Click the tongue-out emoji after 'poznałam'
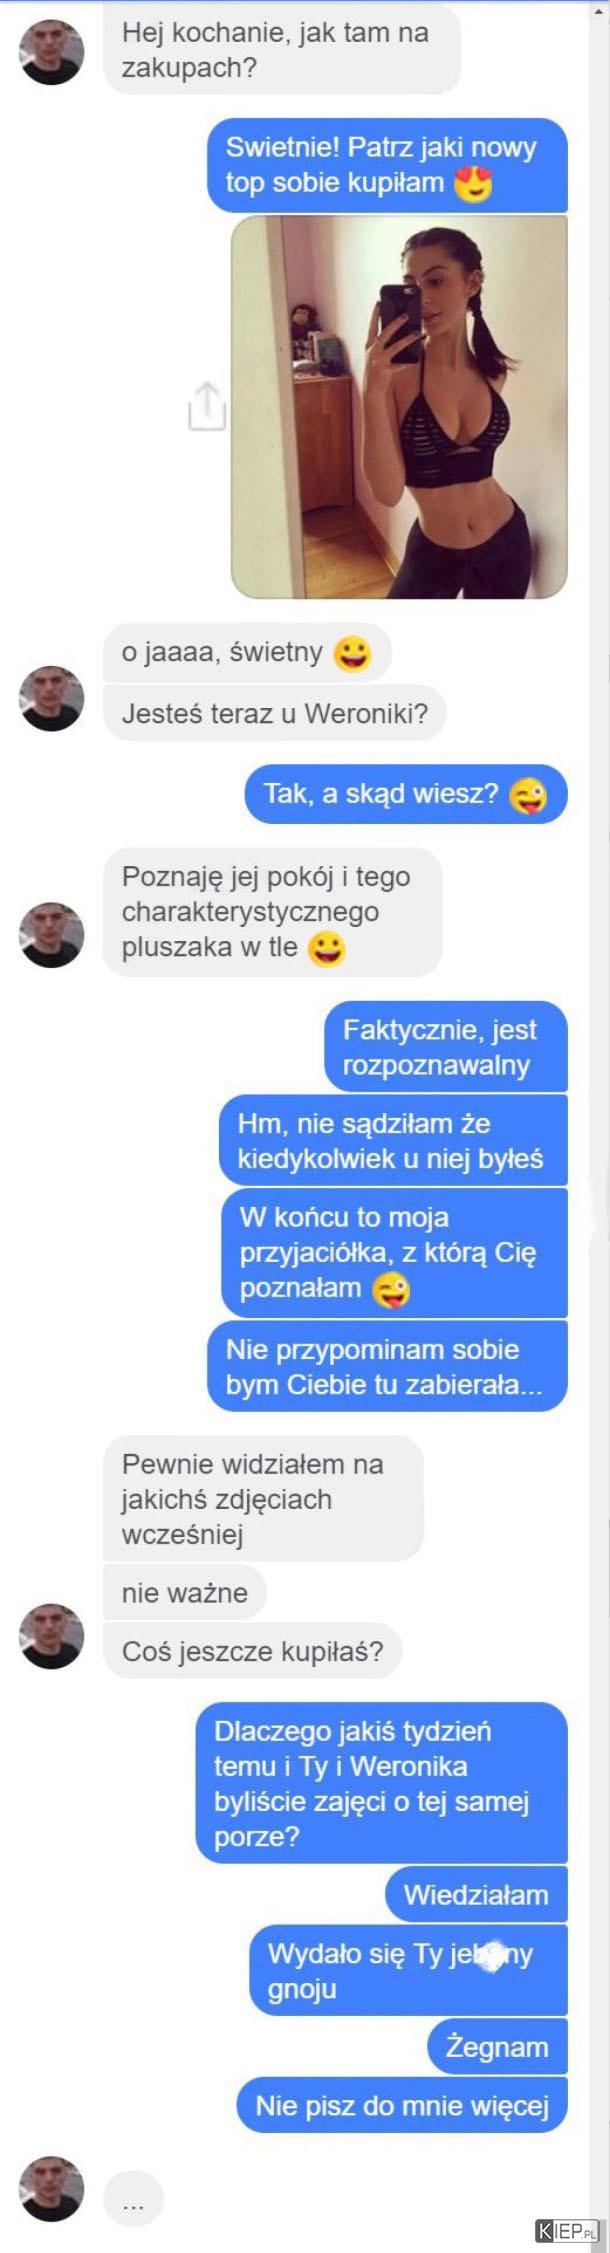 pyautogui.click(x=391, y=1290)
